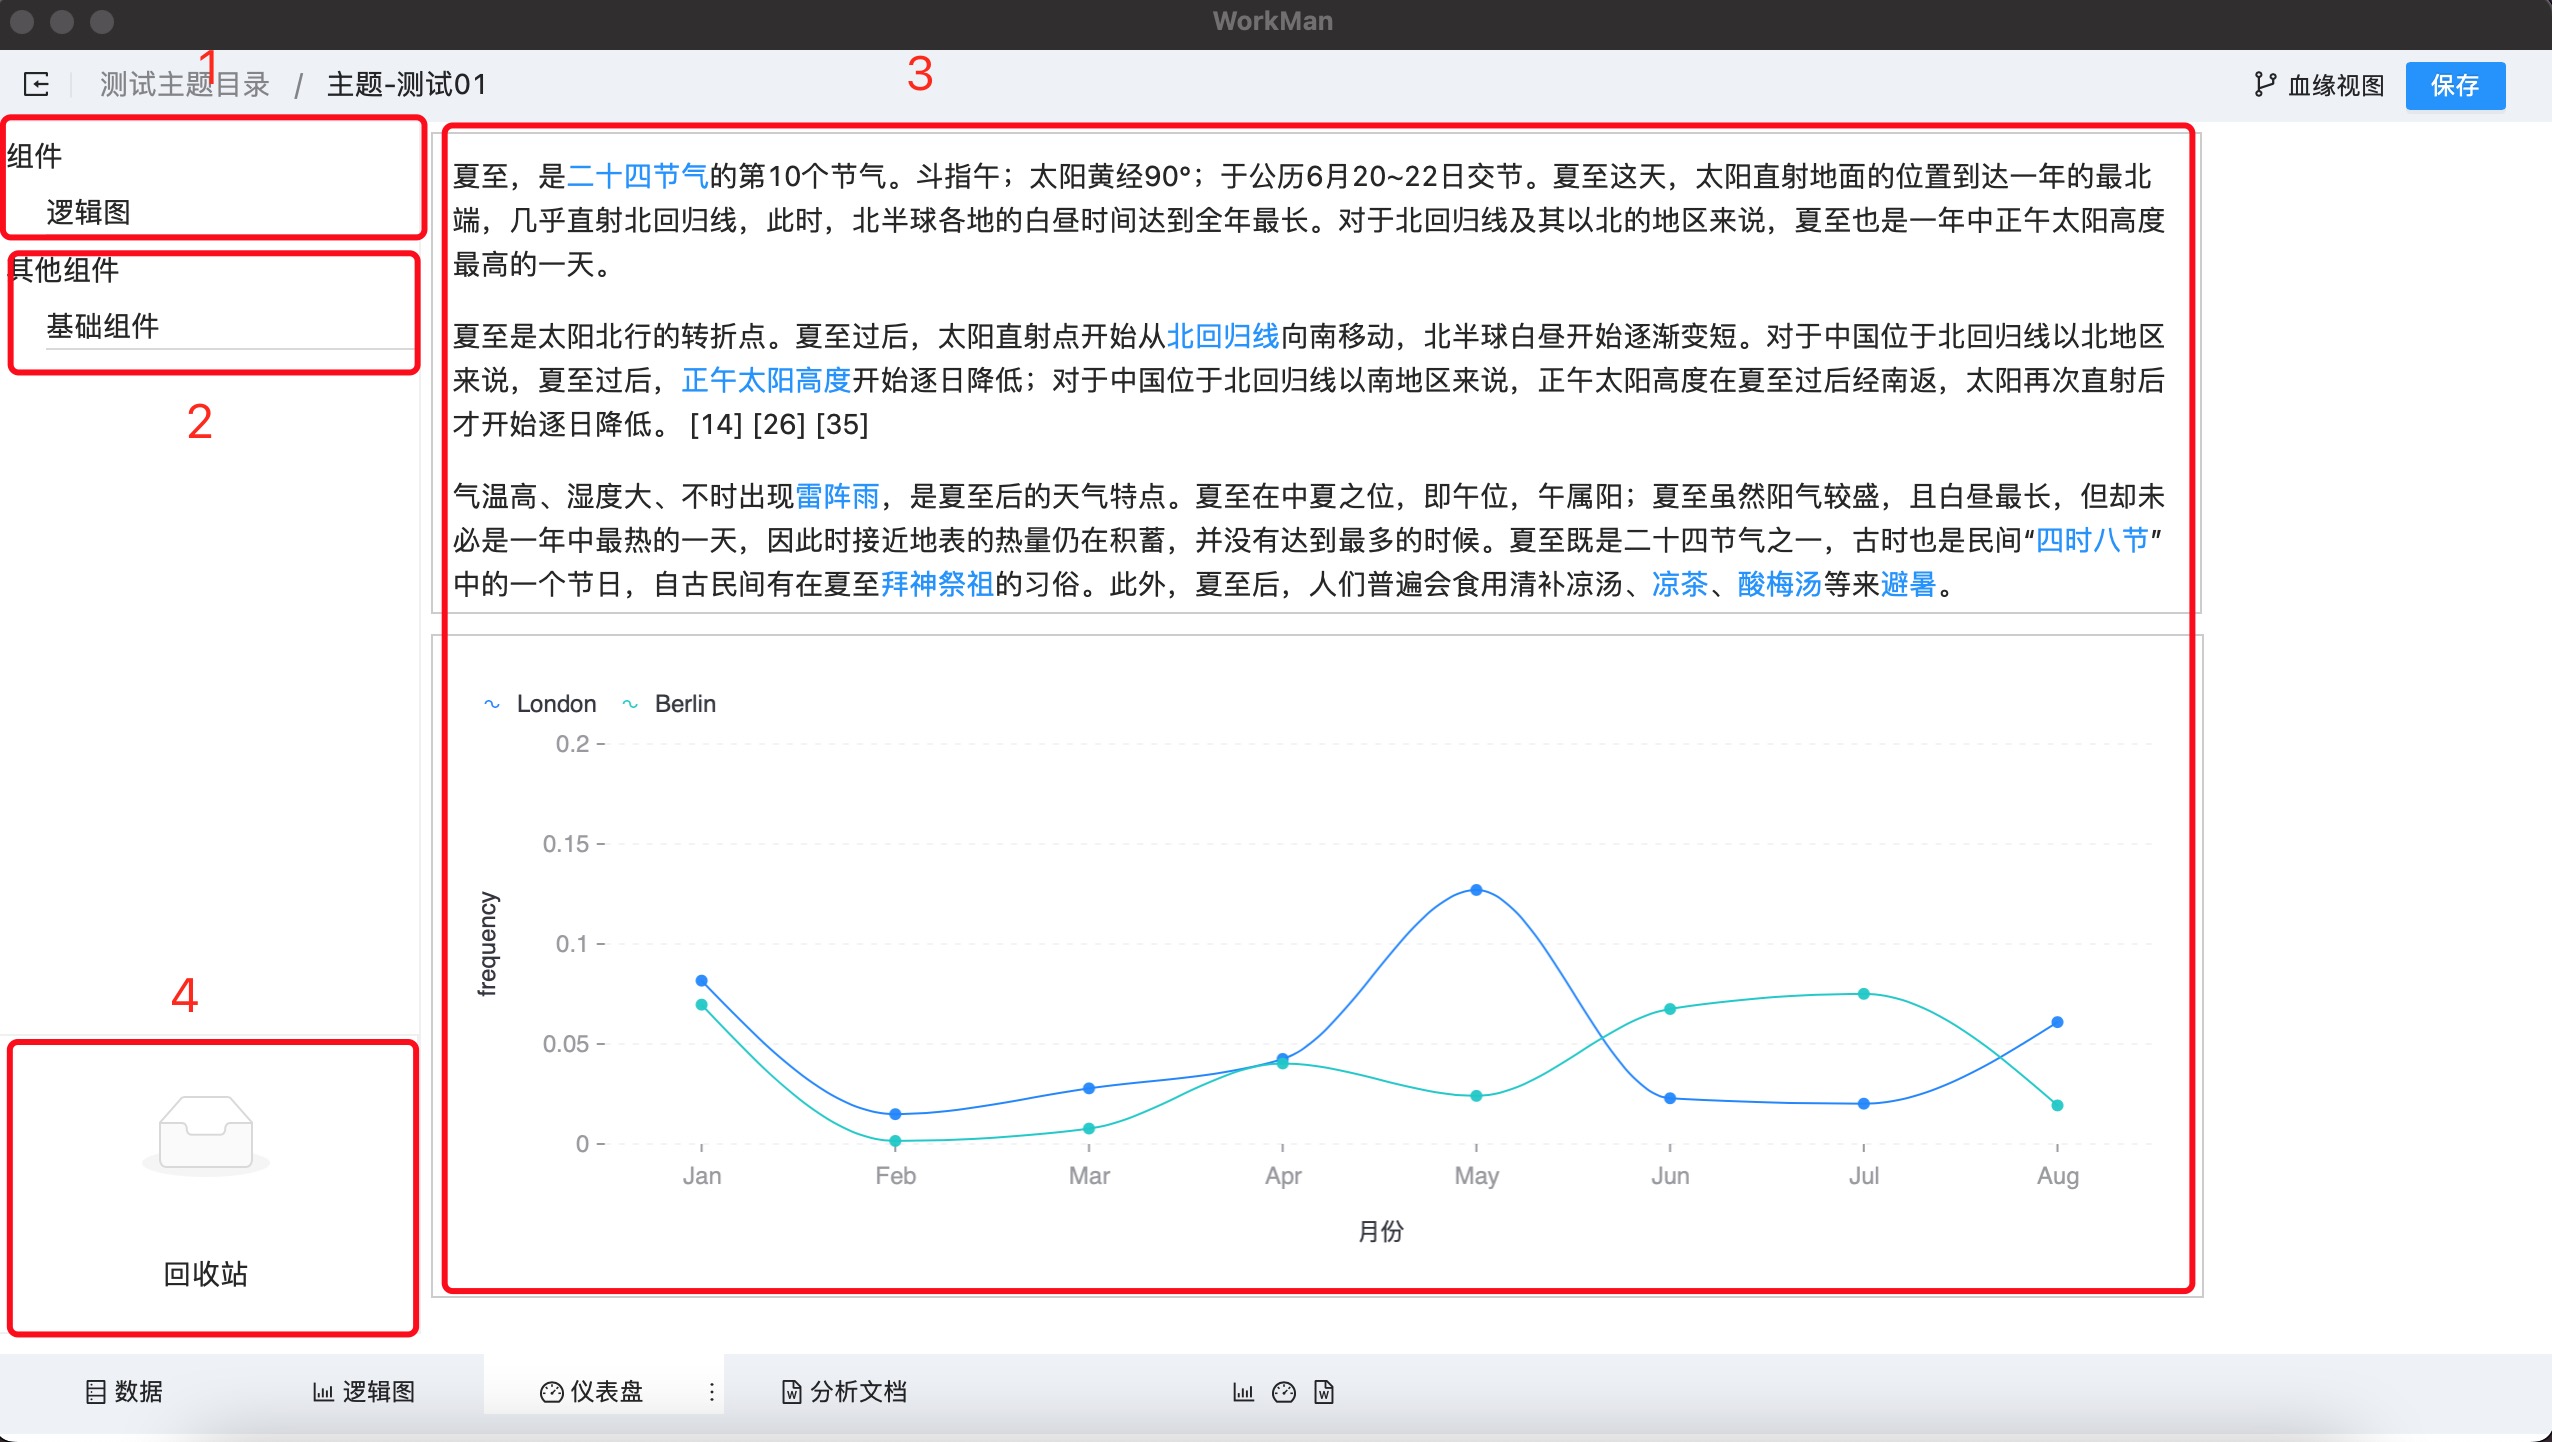
Task: Switch to the 数据 tab
Action: (124, 1391)
